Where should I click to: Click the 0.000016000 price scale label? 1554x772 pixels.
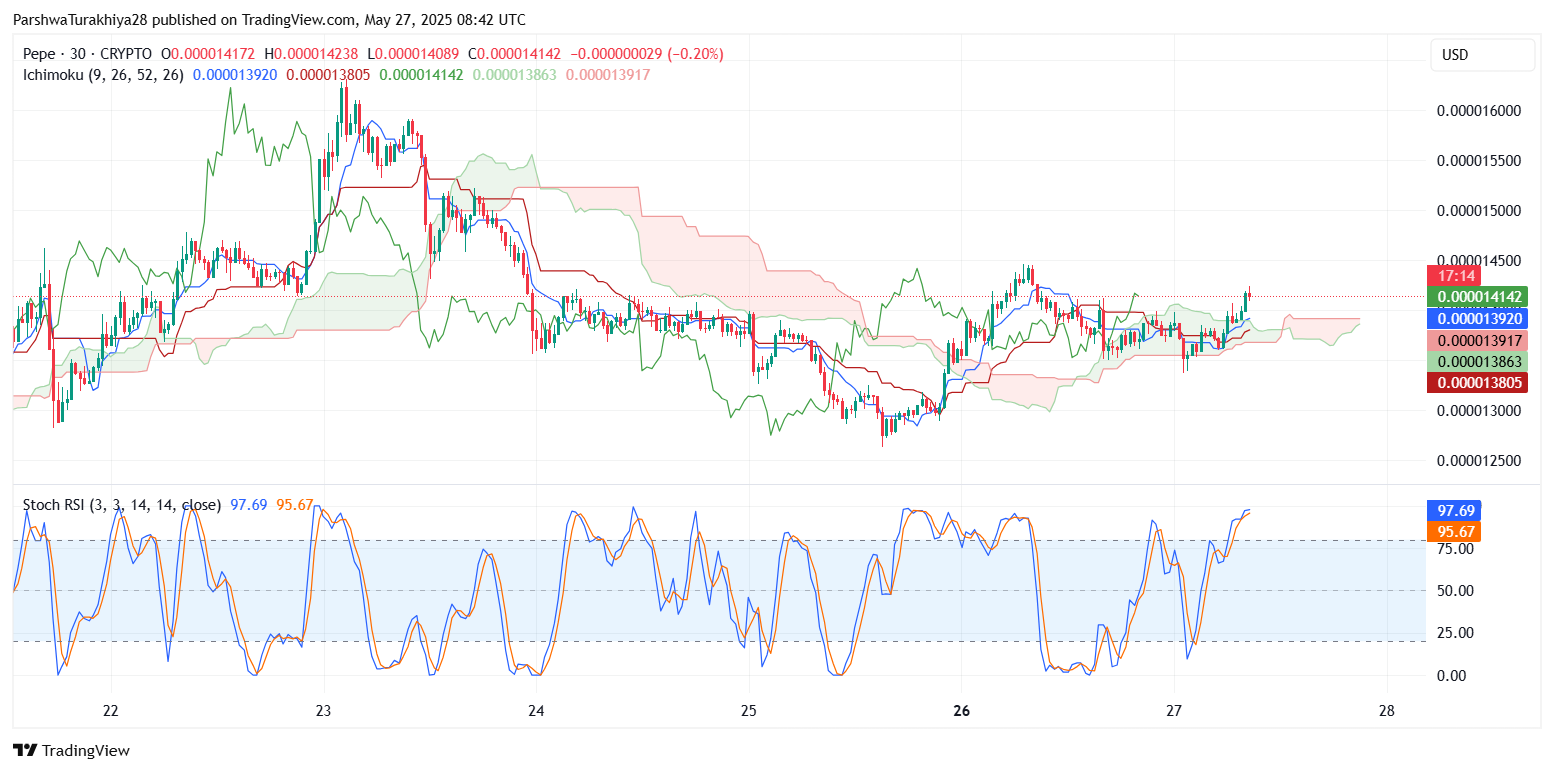tap(1477, 111)
